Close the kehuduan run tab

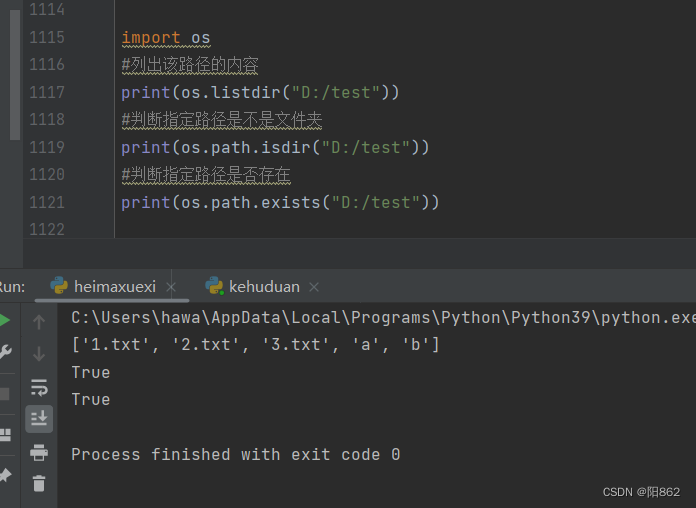(x=314, y=287)
